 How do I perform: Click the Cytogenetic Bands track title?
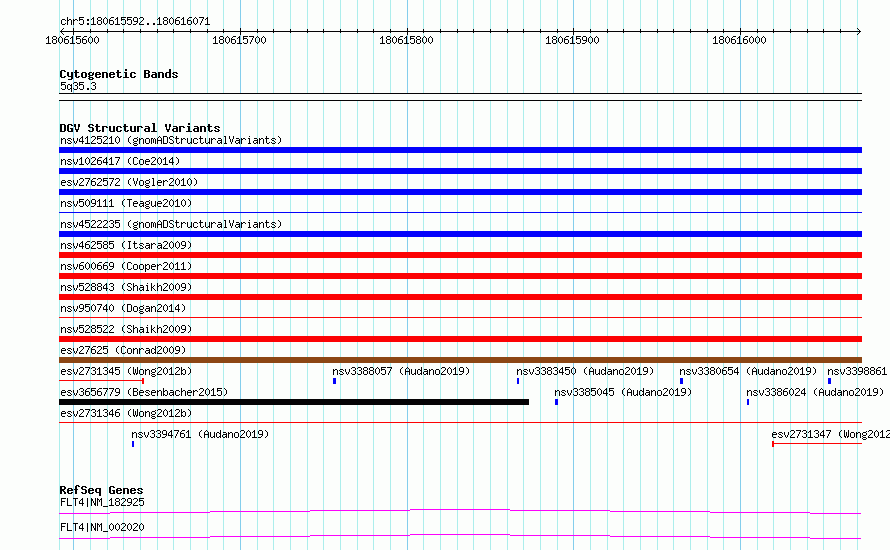(119, 74)
